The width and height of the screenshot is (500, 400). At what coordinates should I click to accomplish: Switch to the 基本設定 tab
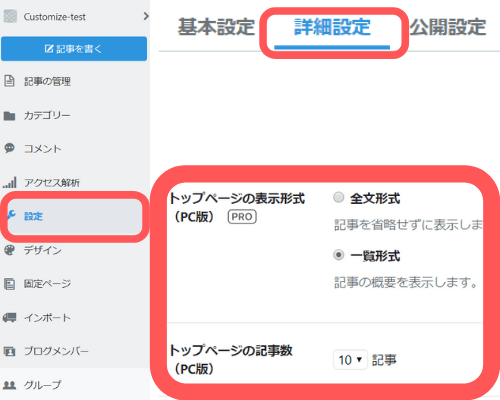point(216,27)
